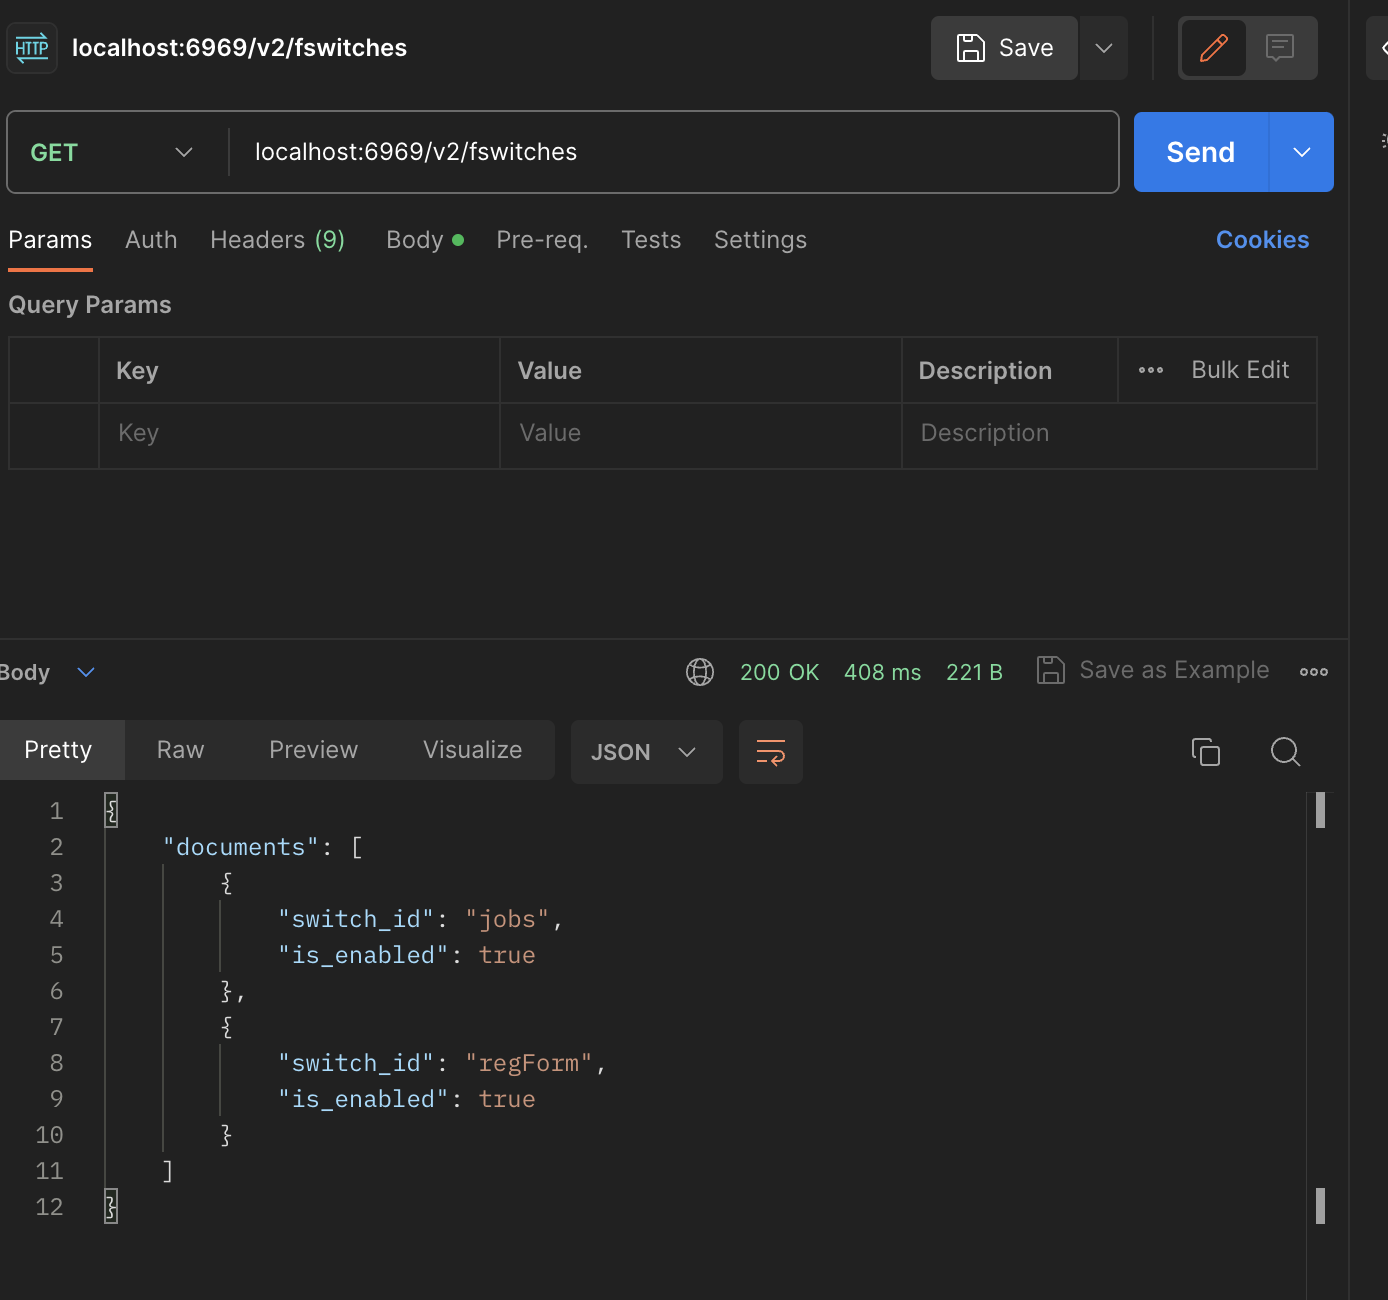Click the three-dot icon beside Bulk Edit

coord(1150,370)
